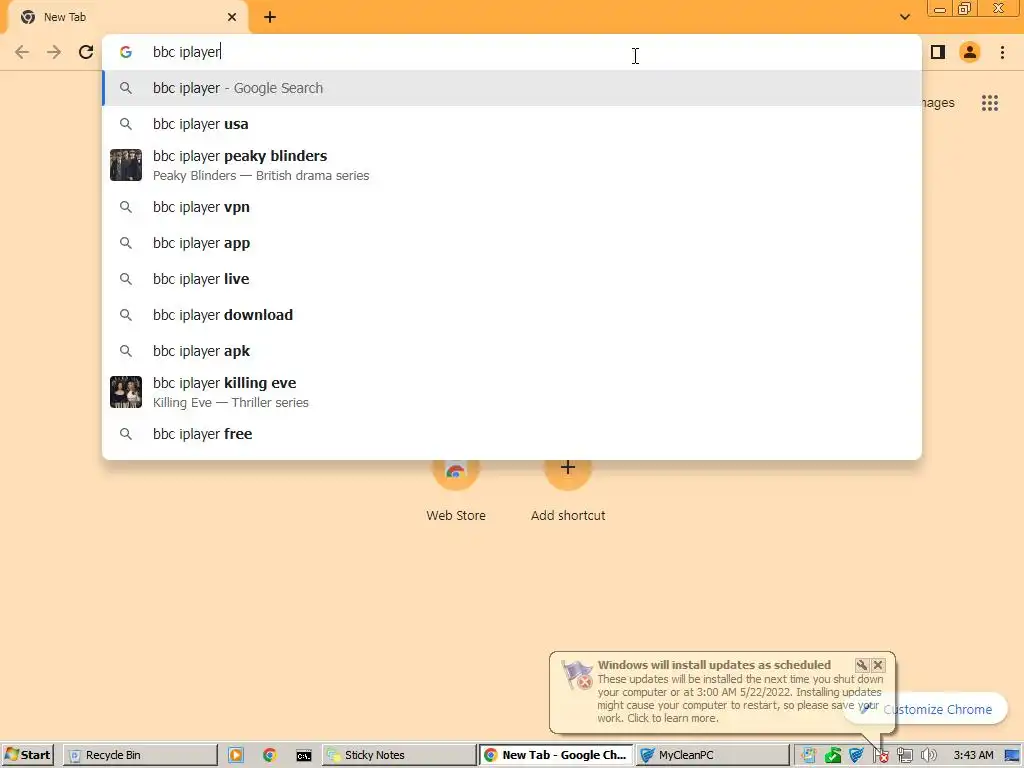Open the green checkmark tray icon

point(833,756)
